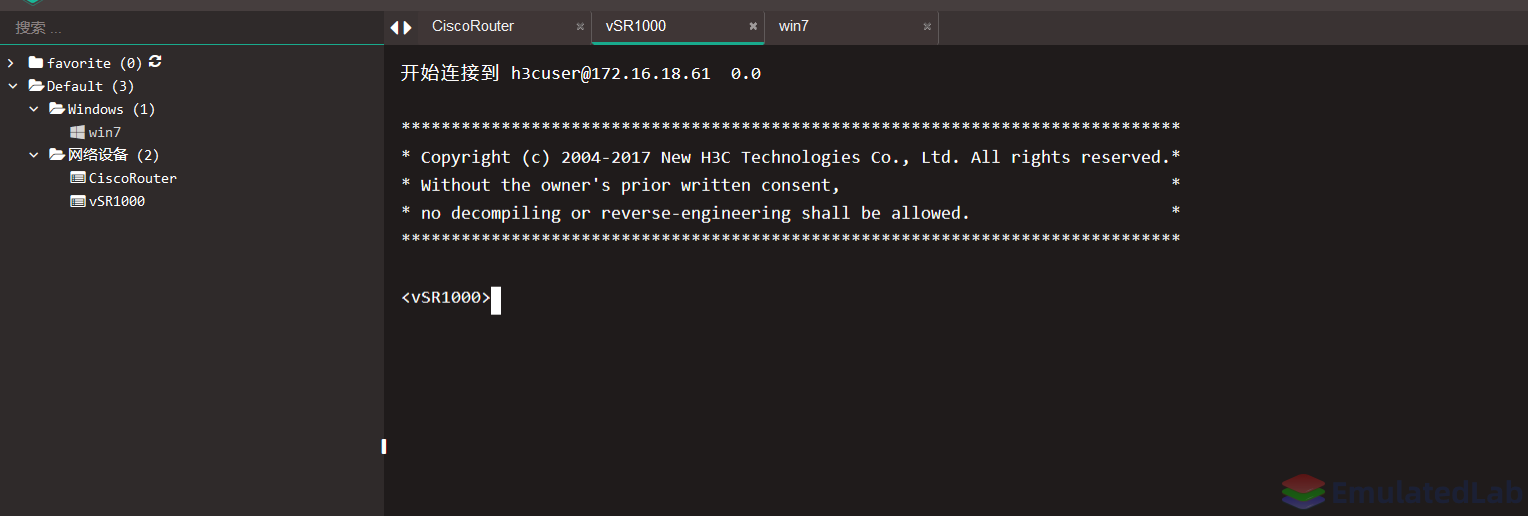Click the CiscoRouter device icon
Screen dimensions: 1528x516
pos(77,178)
